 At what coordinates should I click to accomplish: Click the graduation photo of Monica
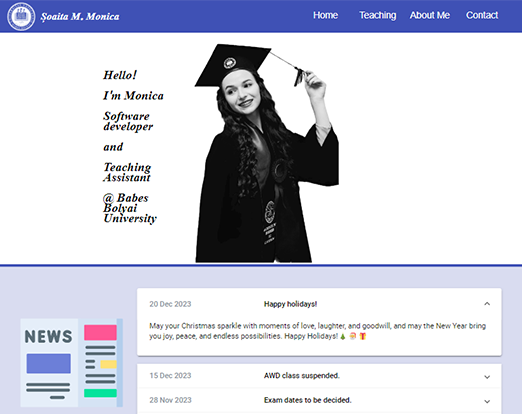pos(267,153)
